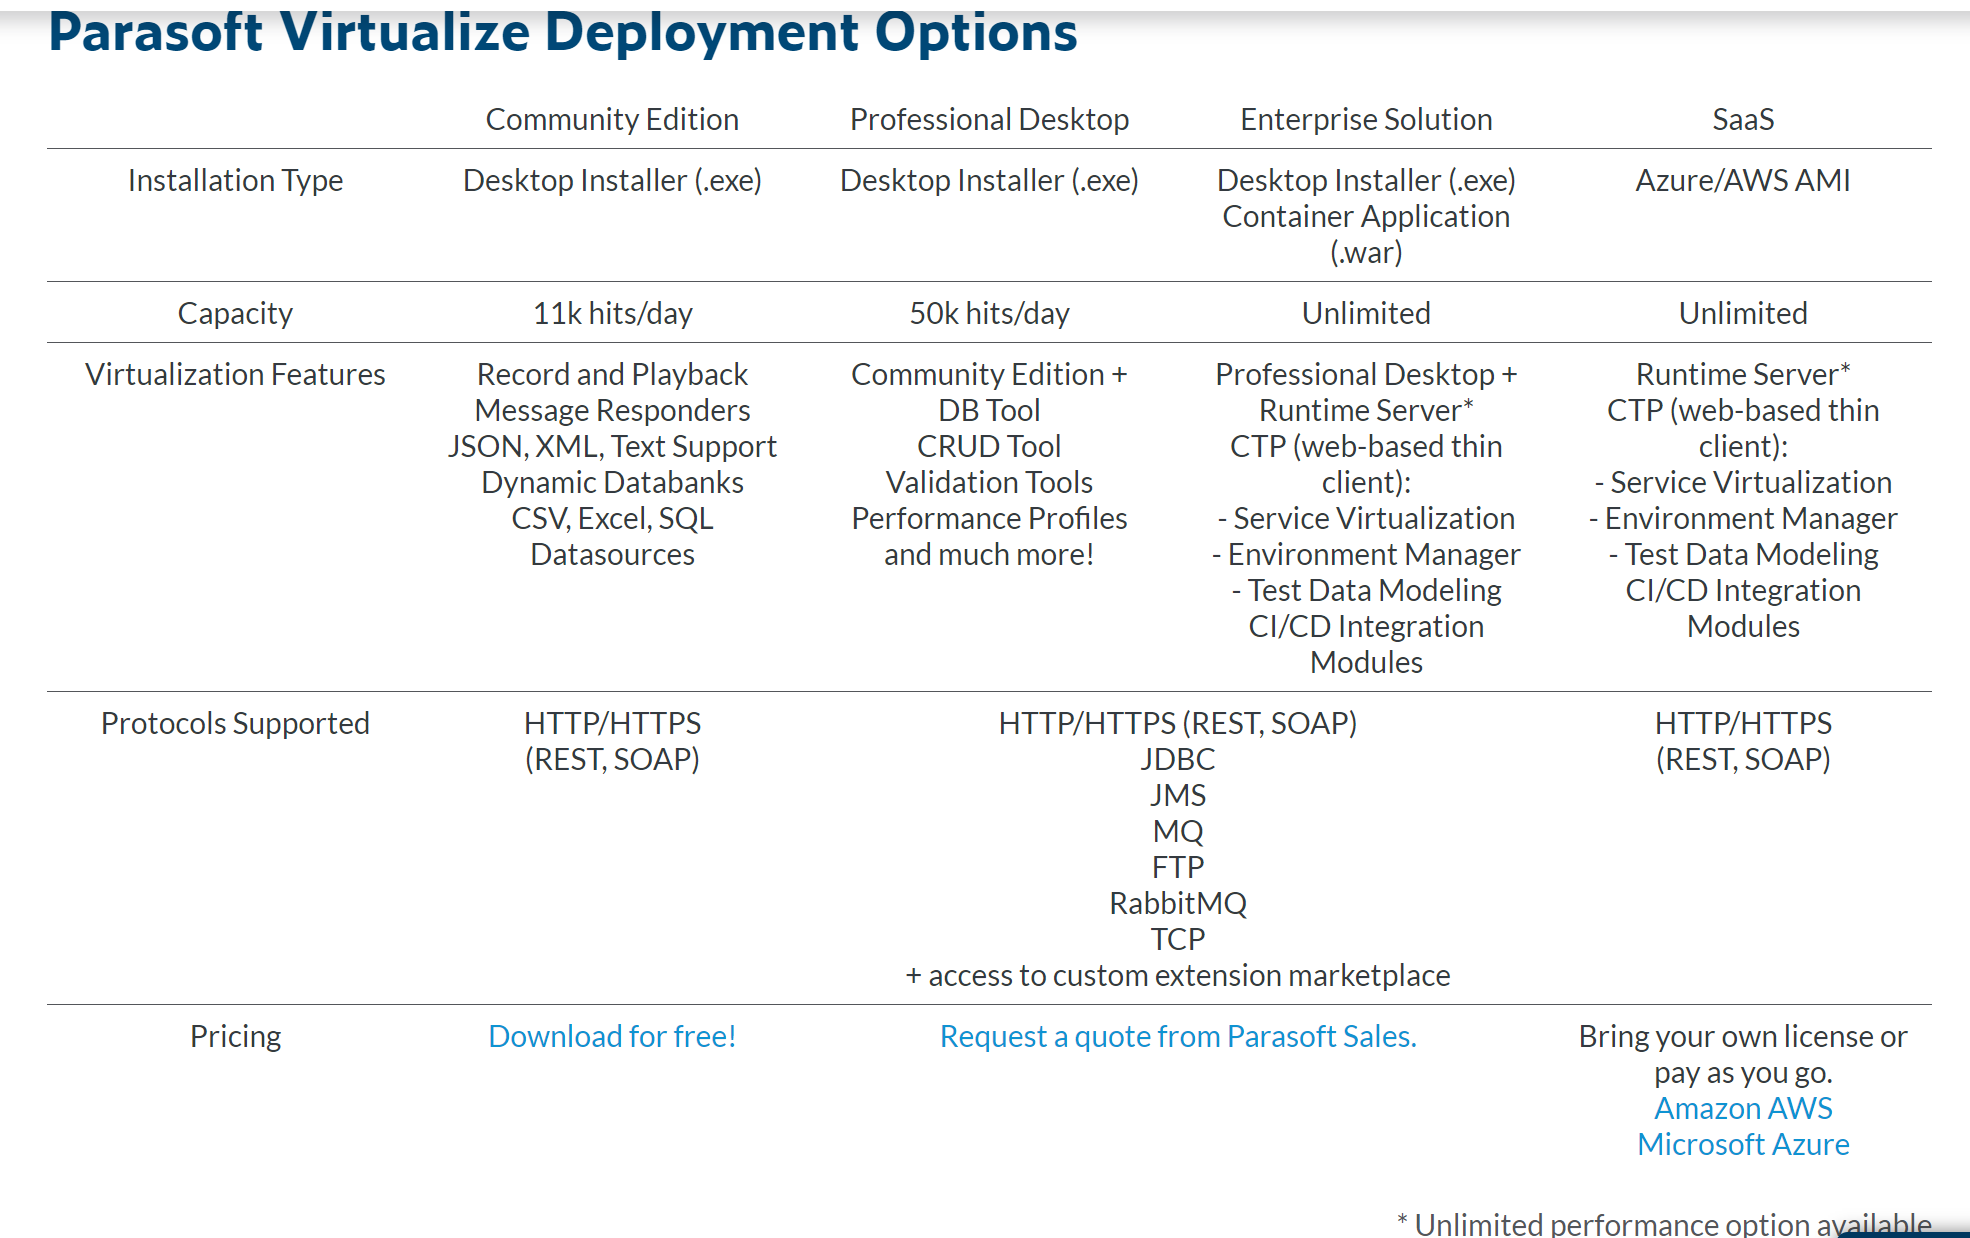Viewport: 1970px width, 1238px height.
Task: Click the Virtualization Features row label
Action: pos(235,374)
